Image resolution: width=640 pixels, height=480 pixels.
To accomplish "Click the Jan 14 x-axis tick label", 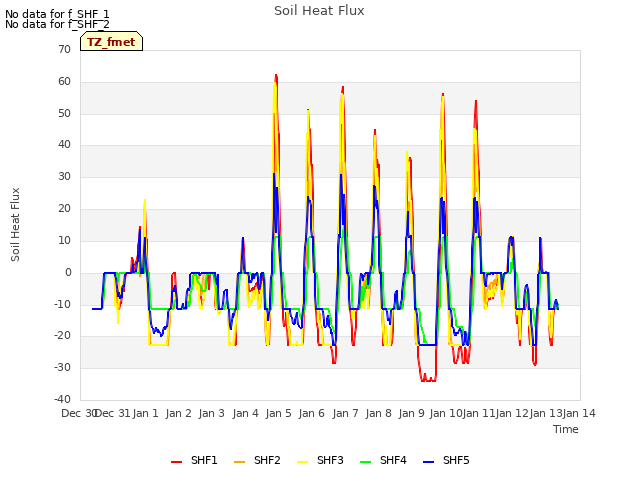I will (x=579, y=413).
